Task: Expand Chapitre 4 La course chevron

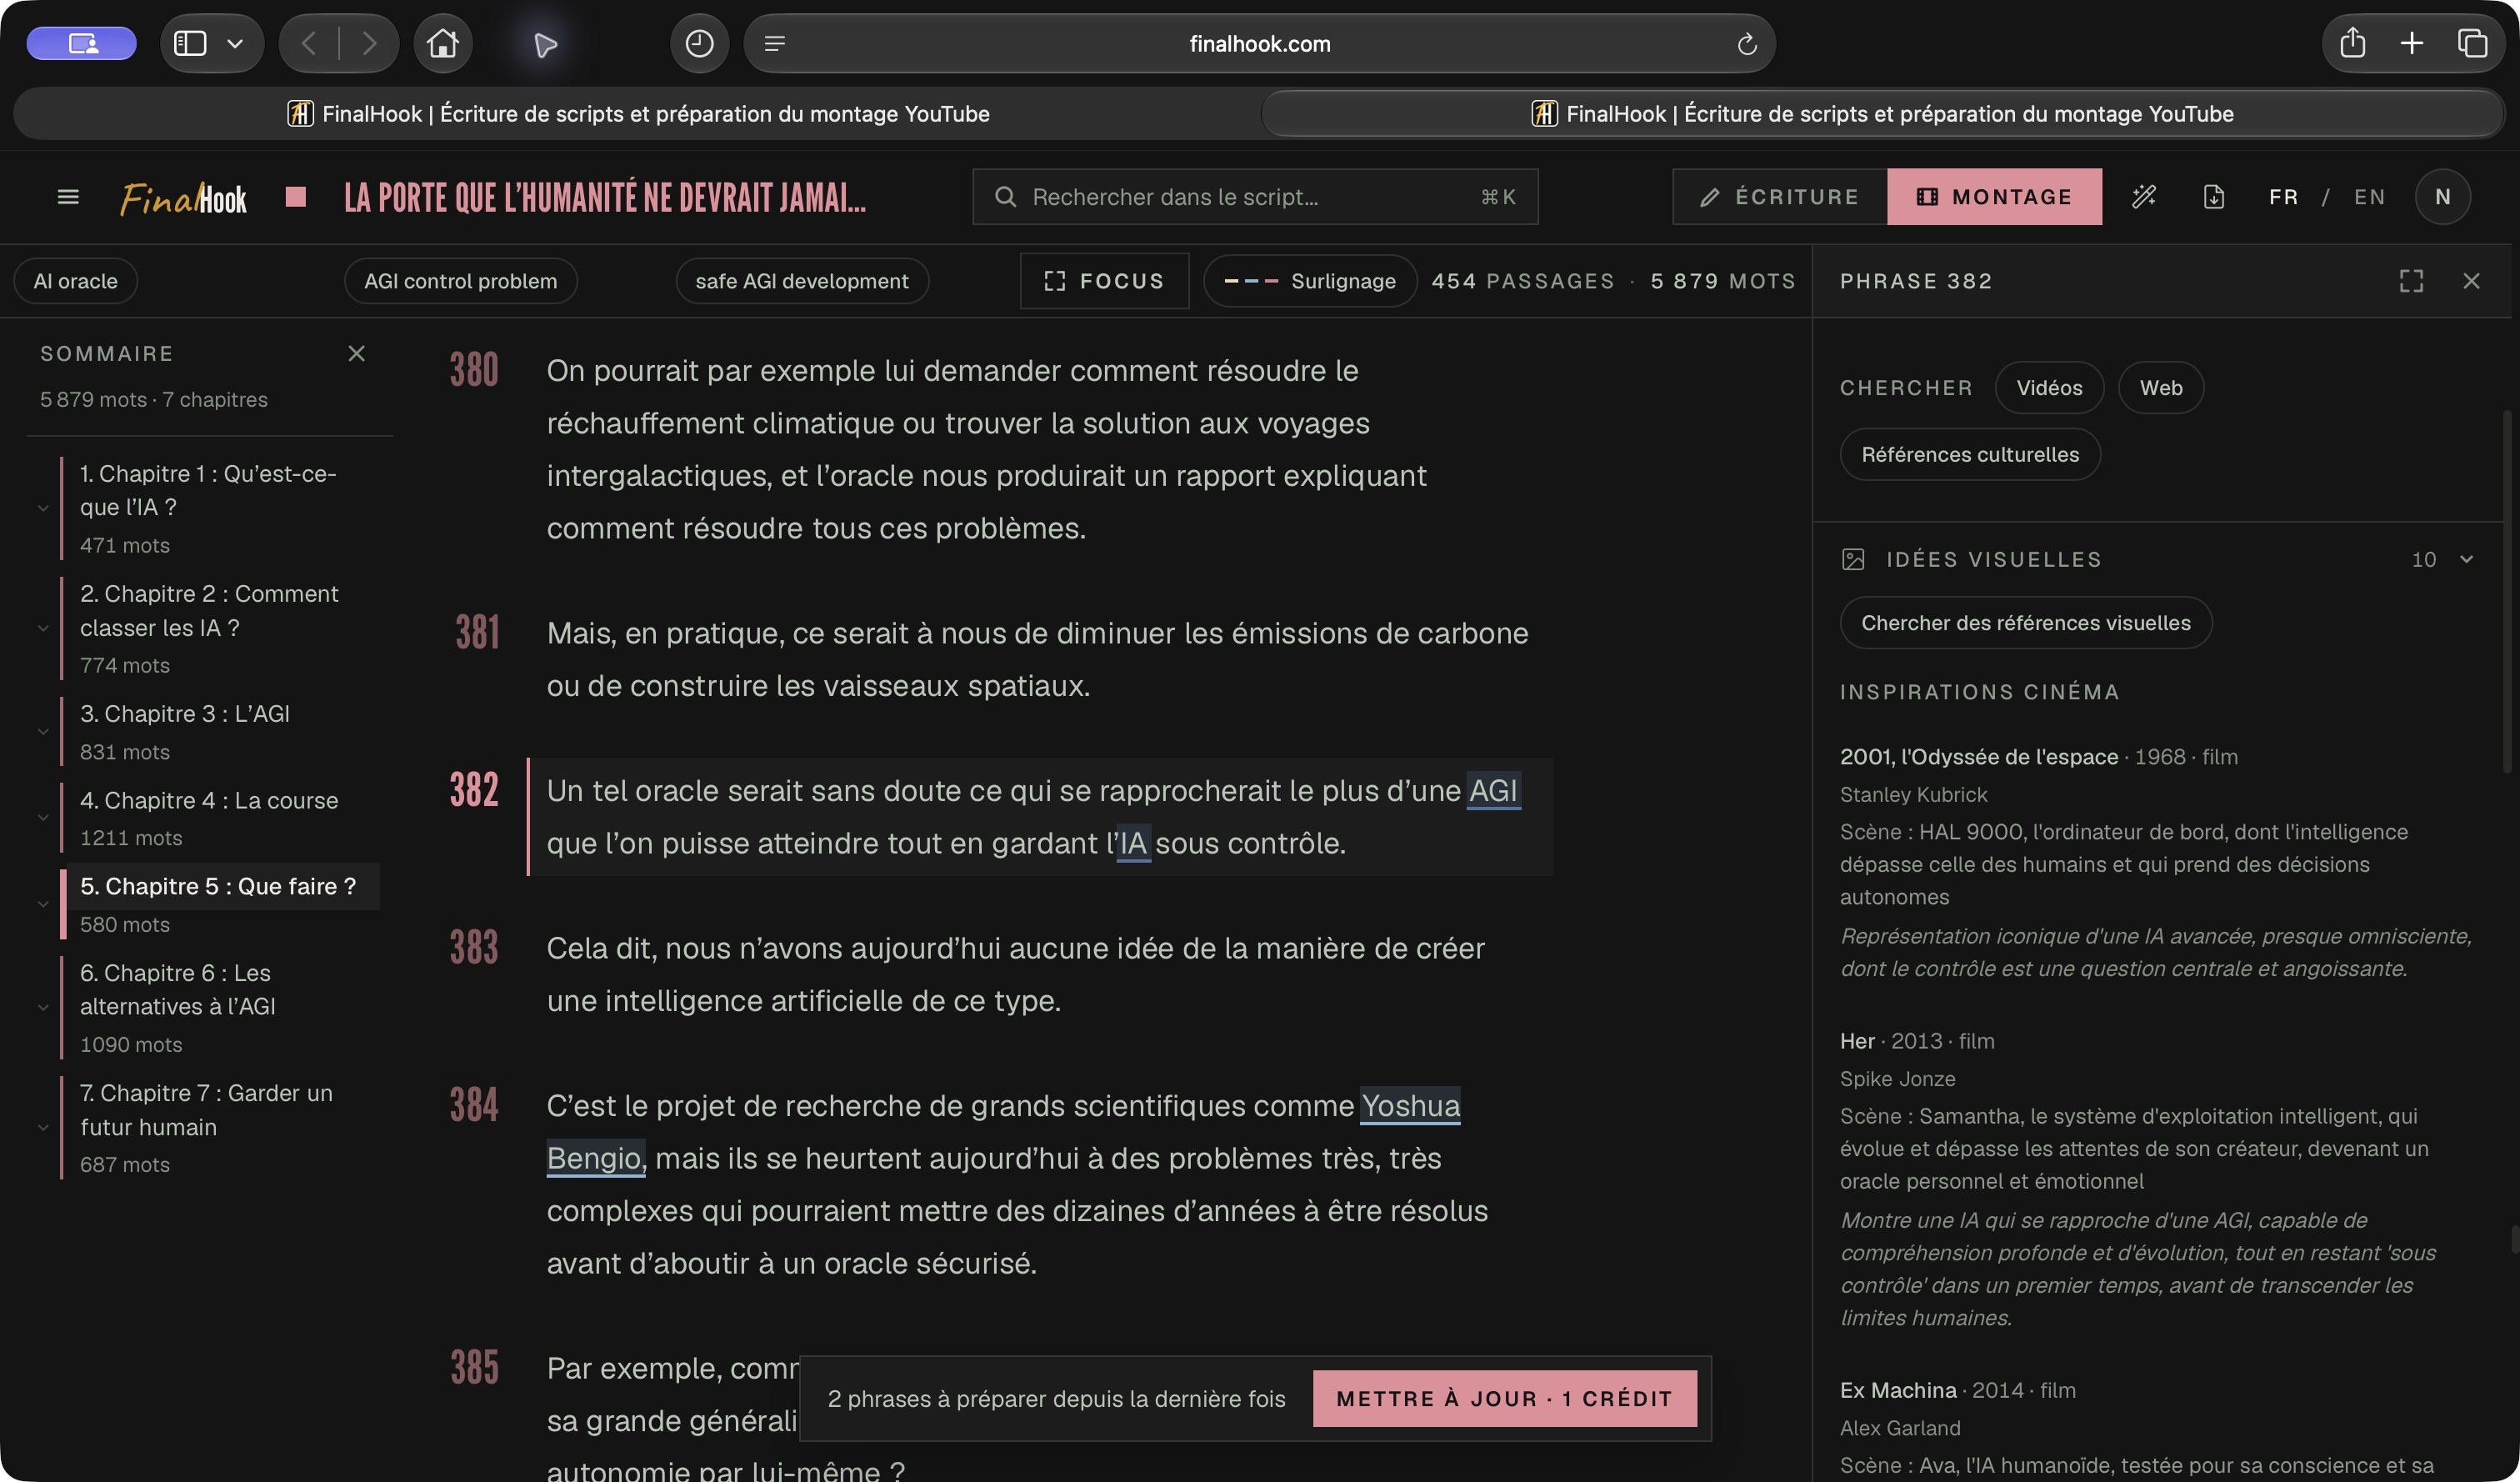Action: pyautogui.click(x=43, y=818)
